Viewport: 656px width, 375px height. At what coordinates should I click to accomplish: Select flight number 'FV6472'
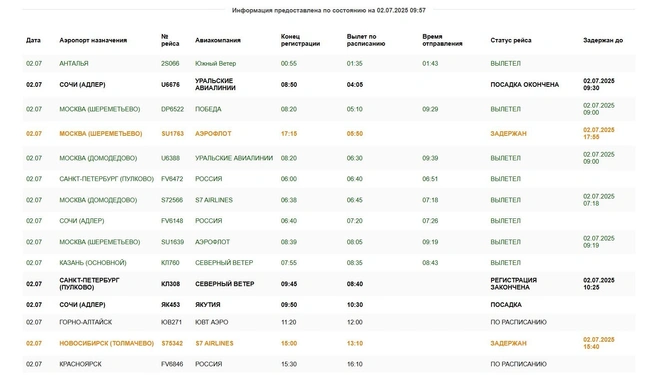pos(172,179)
